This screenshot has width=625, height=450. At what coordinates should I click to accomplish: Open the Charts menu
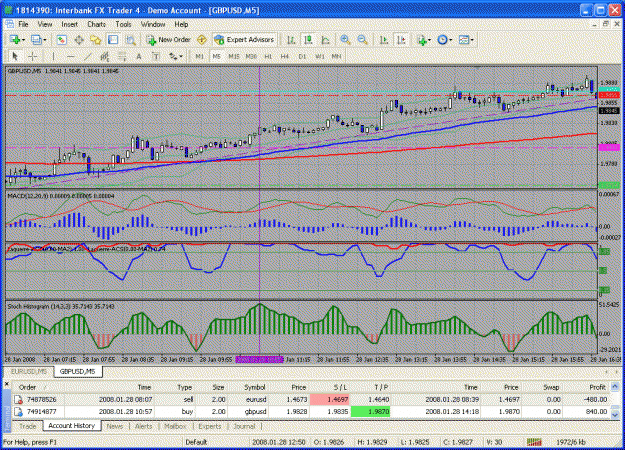click(96, 24)
